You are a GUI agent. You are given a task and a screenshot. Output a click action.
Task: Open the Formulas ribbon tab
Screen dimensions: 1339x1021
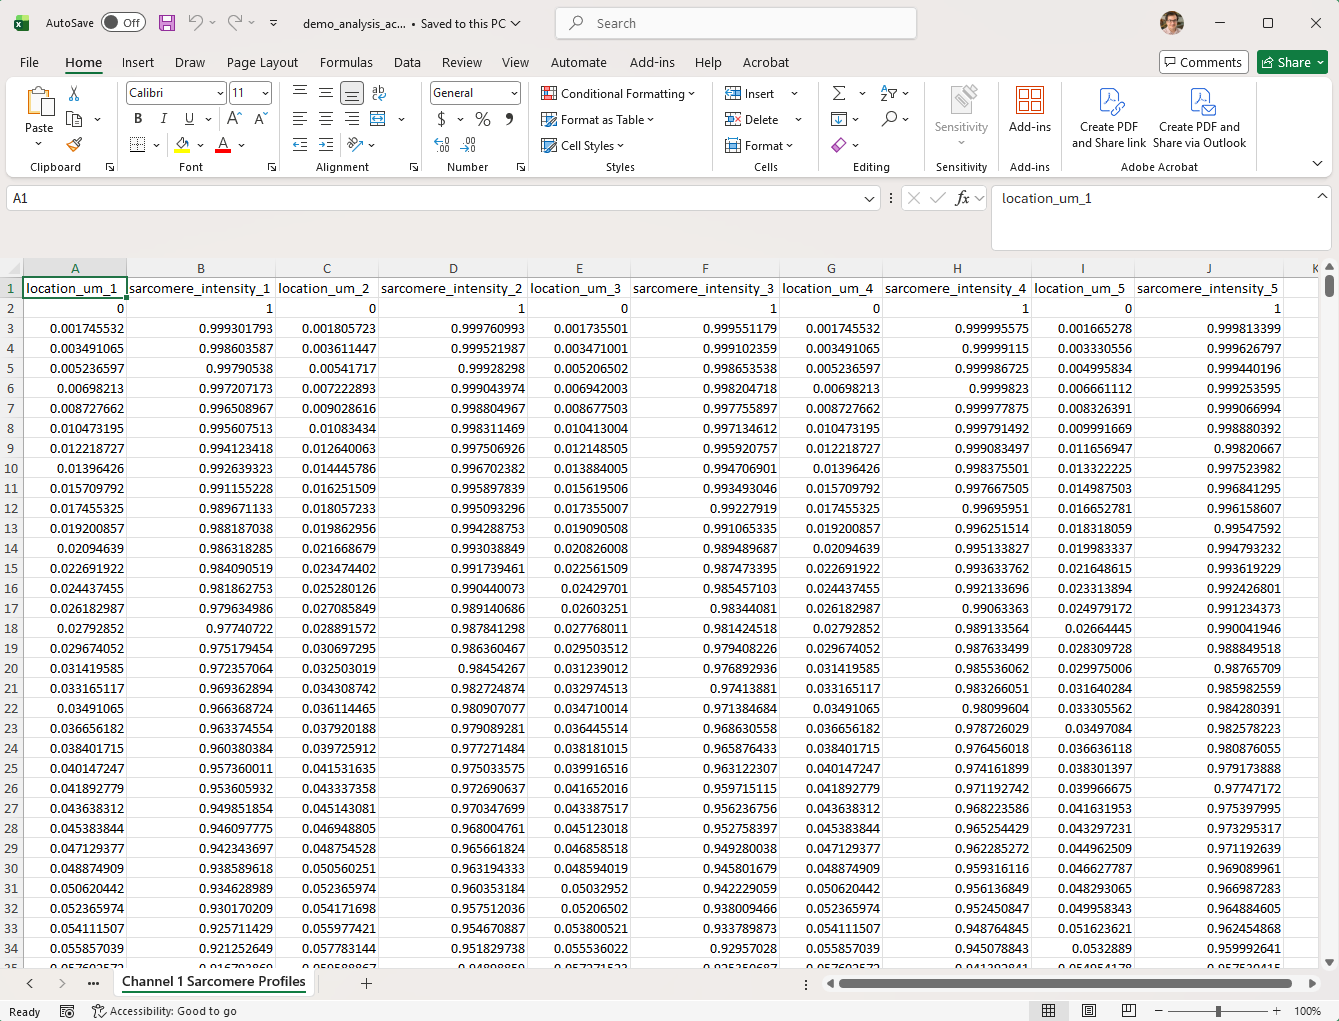click(346, 62)
